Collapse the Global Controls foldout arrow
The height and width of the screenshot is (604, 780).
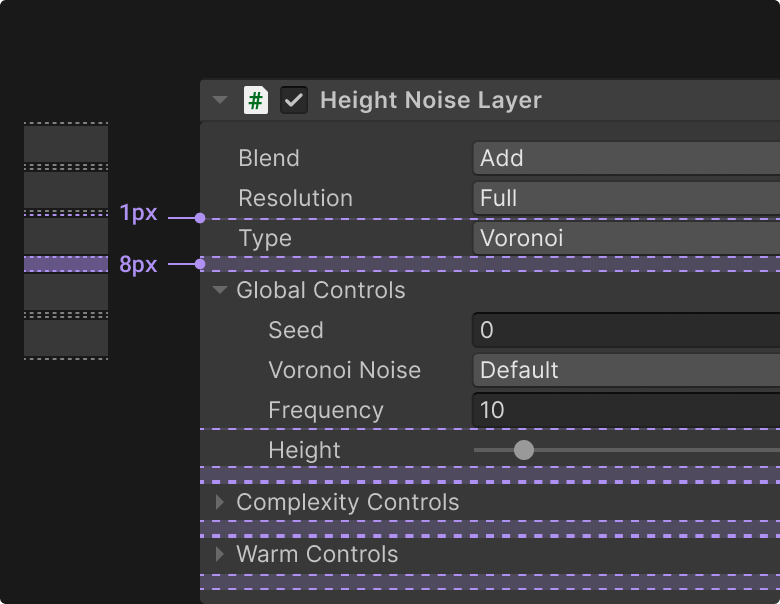220,290
